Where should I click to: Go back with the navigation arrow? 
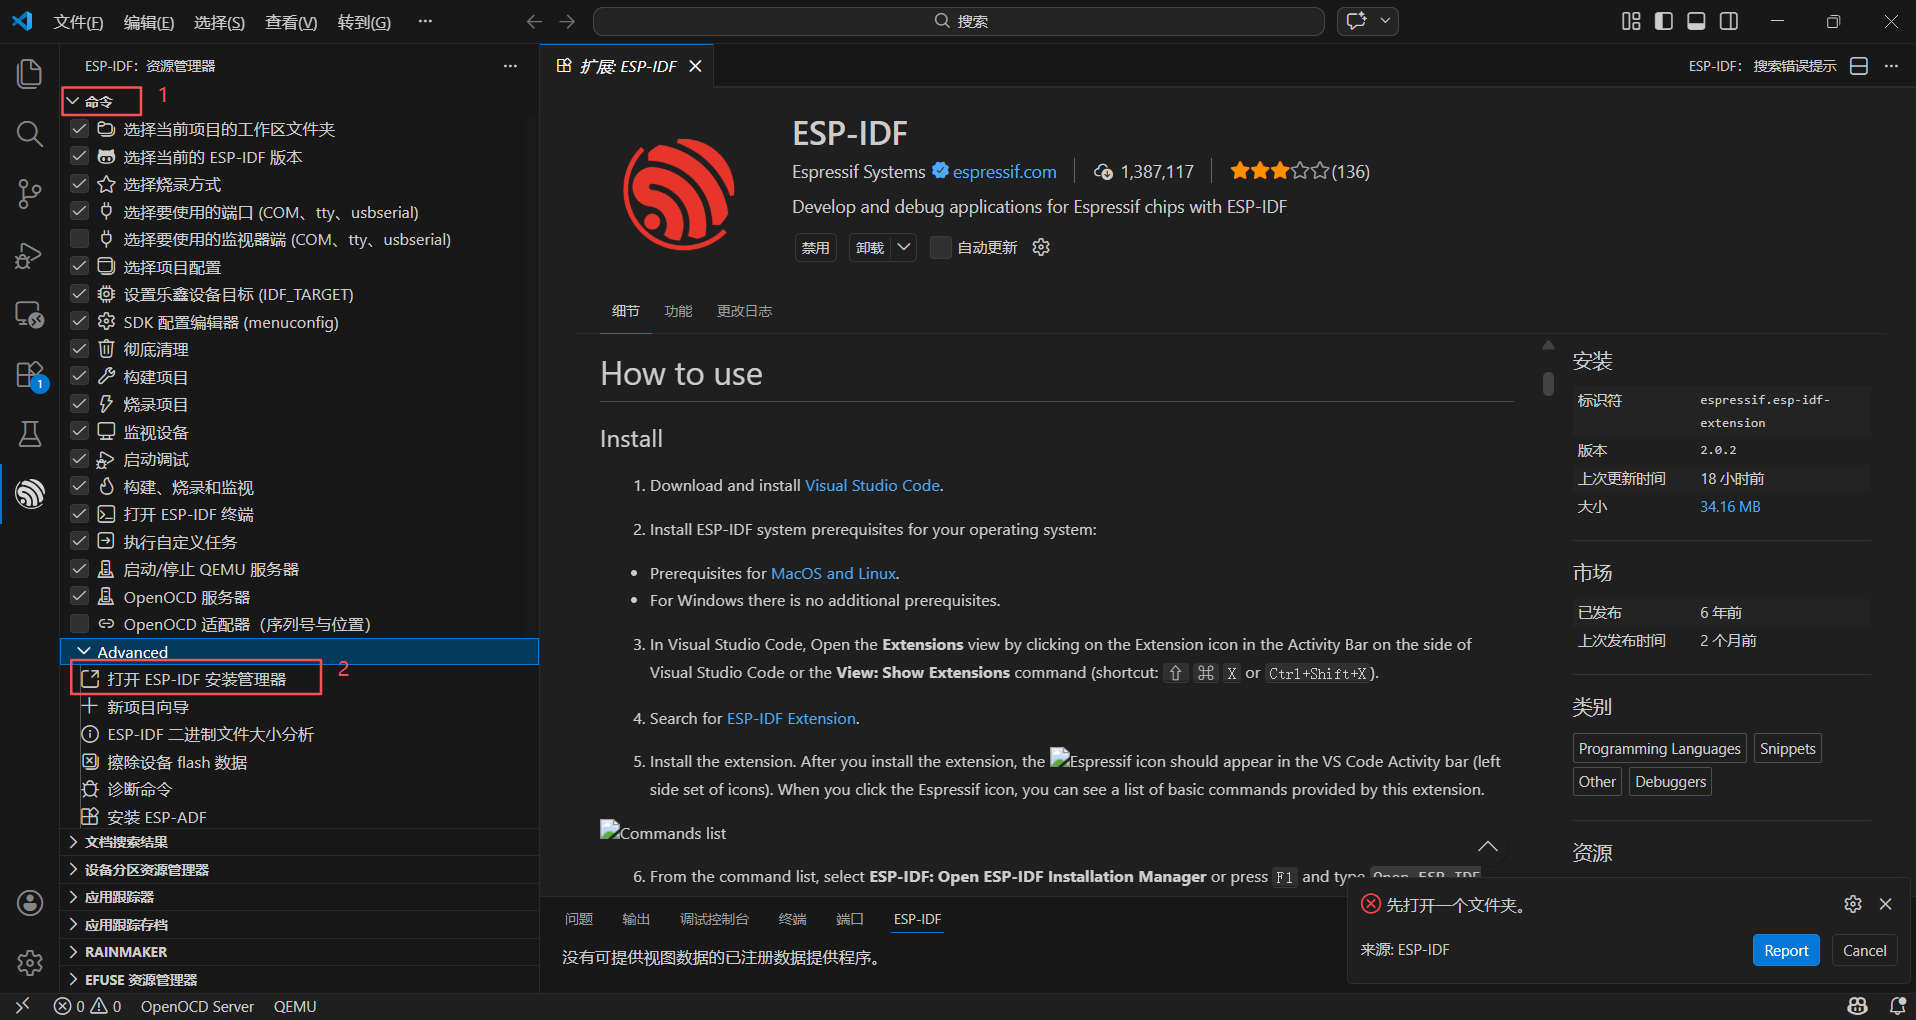534,21
